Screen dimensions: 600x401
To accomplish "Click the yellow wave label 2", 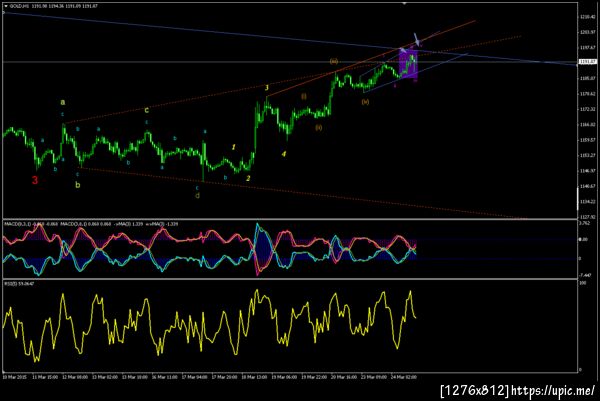I will (x=248, y=178).
